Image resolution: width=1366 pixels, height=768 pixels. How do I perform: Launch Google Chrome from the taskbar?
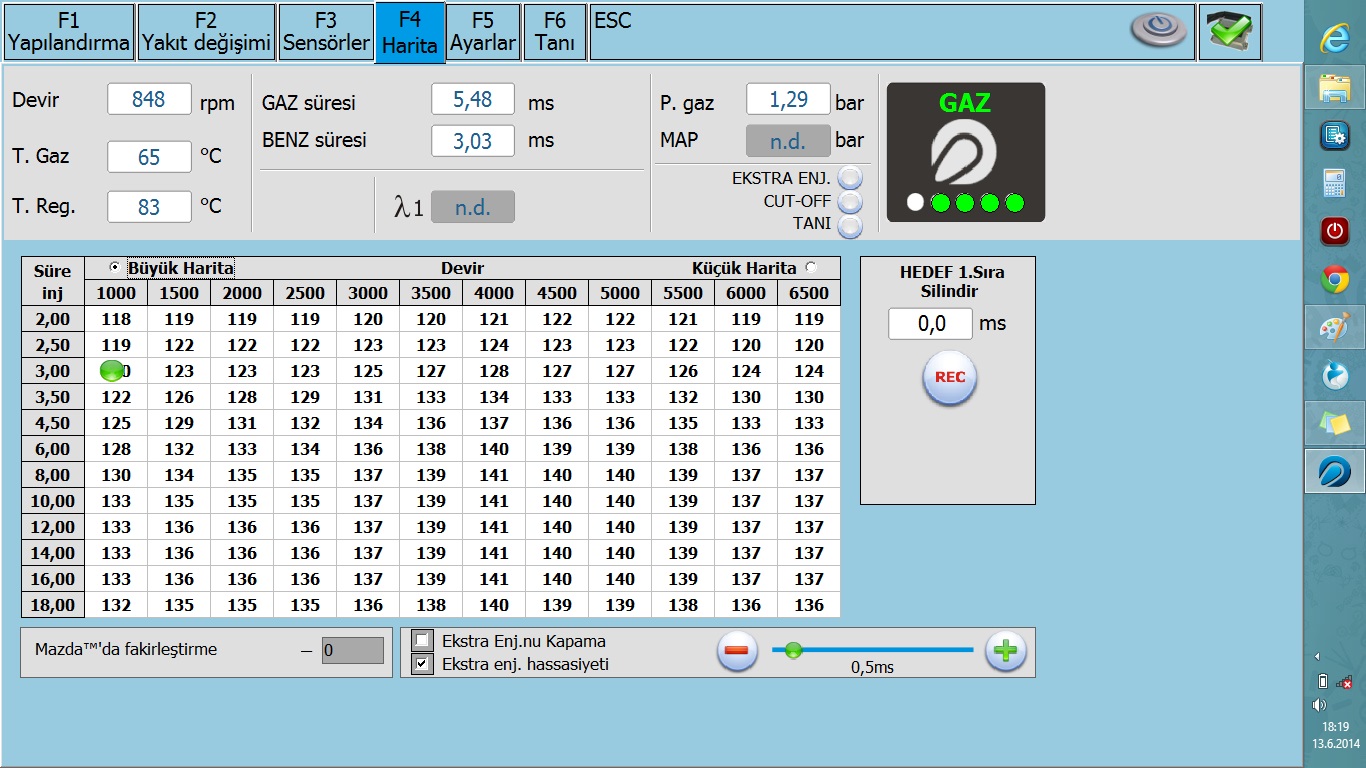(x=1335, y=280)
